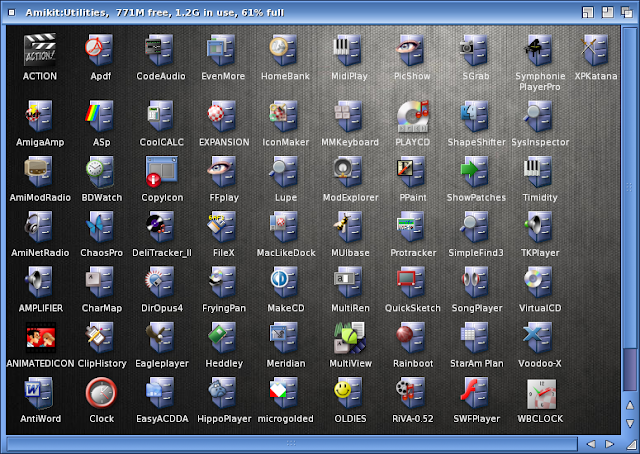Click the vertical scrollbar down arrow
This screenshot has height=454, width=640.
click(630, 424)
